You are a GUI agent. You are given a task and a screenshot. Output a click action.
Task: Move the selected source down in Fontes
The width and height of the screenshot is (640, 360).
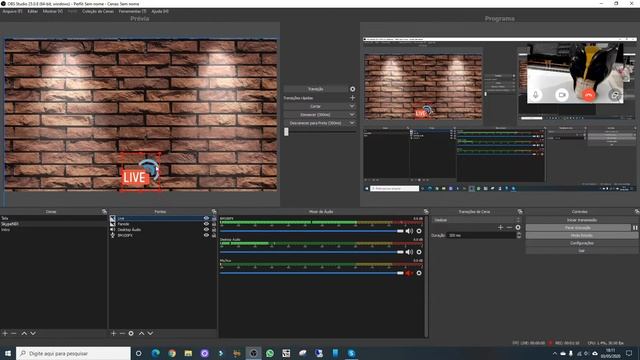pos(150,333)
